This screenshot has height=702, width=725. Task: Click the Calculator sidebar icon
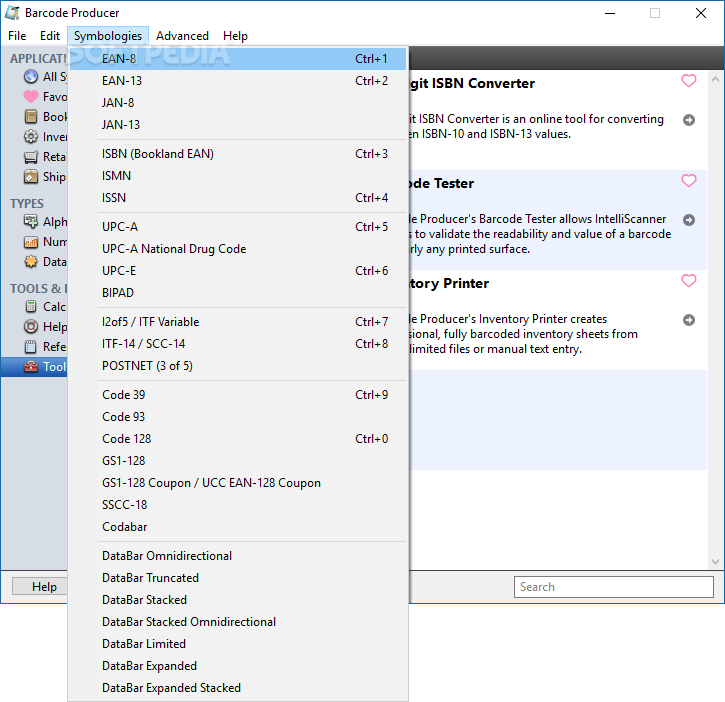coord(31,307)
